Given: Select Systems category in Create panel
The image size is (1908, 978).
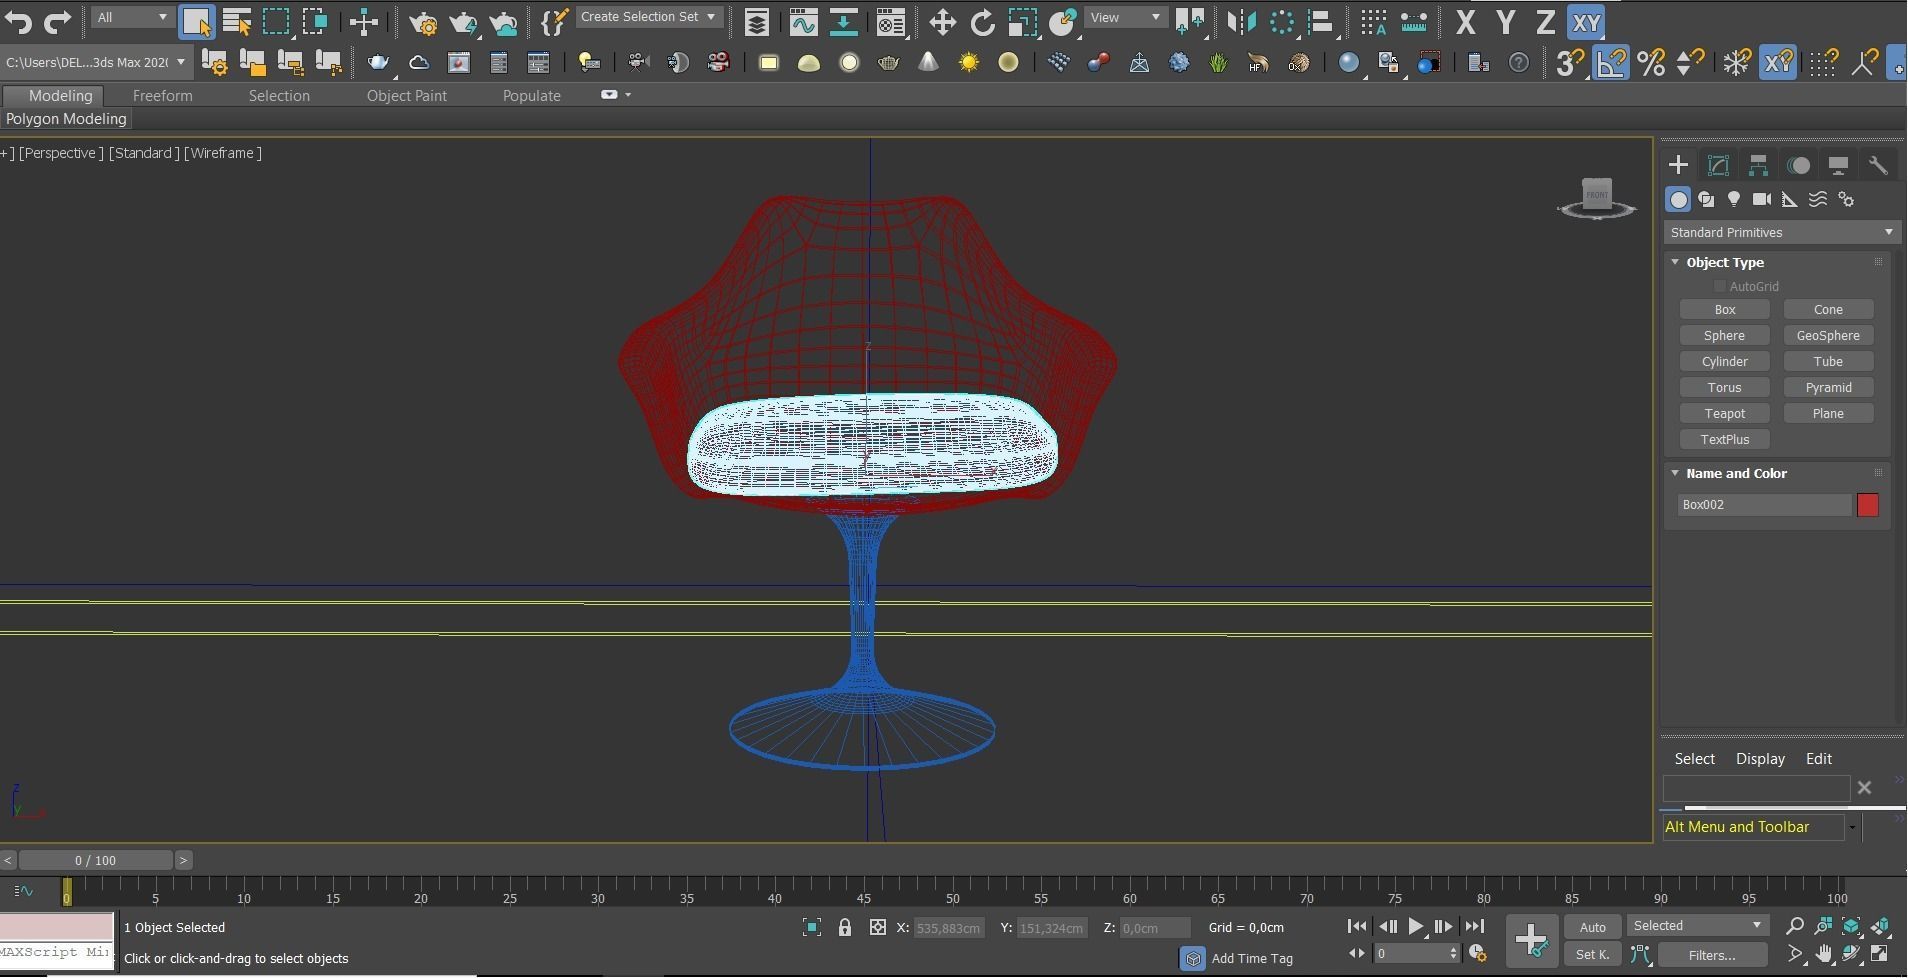Looking at the screenshot, I should (1846, 199).
